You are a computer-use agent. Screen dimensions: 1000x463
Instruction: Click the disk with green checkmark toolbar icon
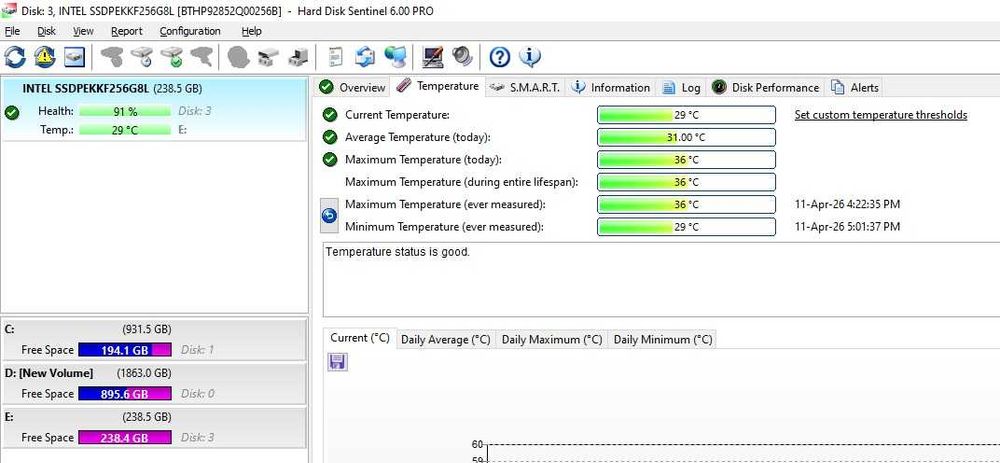(172, 57)
